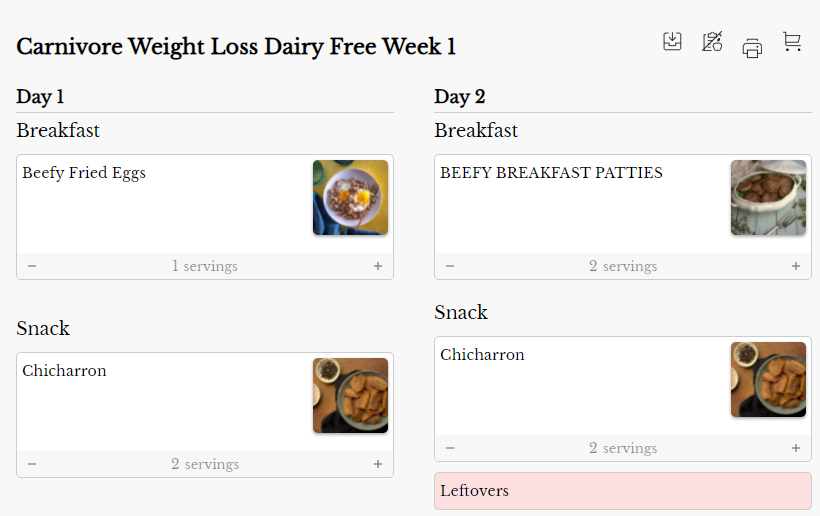This screenshot has width=820, height=516.
Task: Click the save-to-inbox download icon
Action: 672,42
